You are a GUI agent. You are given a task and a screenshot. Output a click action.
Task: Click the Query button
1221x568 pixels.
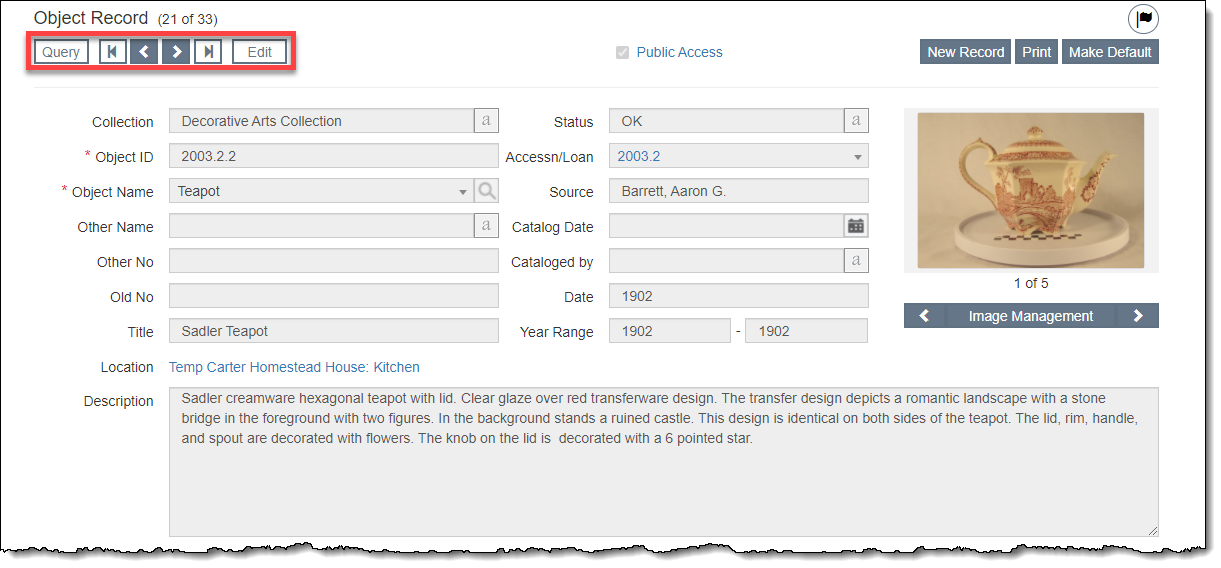[x=61, y=52]
